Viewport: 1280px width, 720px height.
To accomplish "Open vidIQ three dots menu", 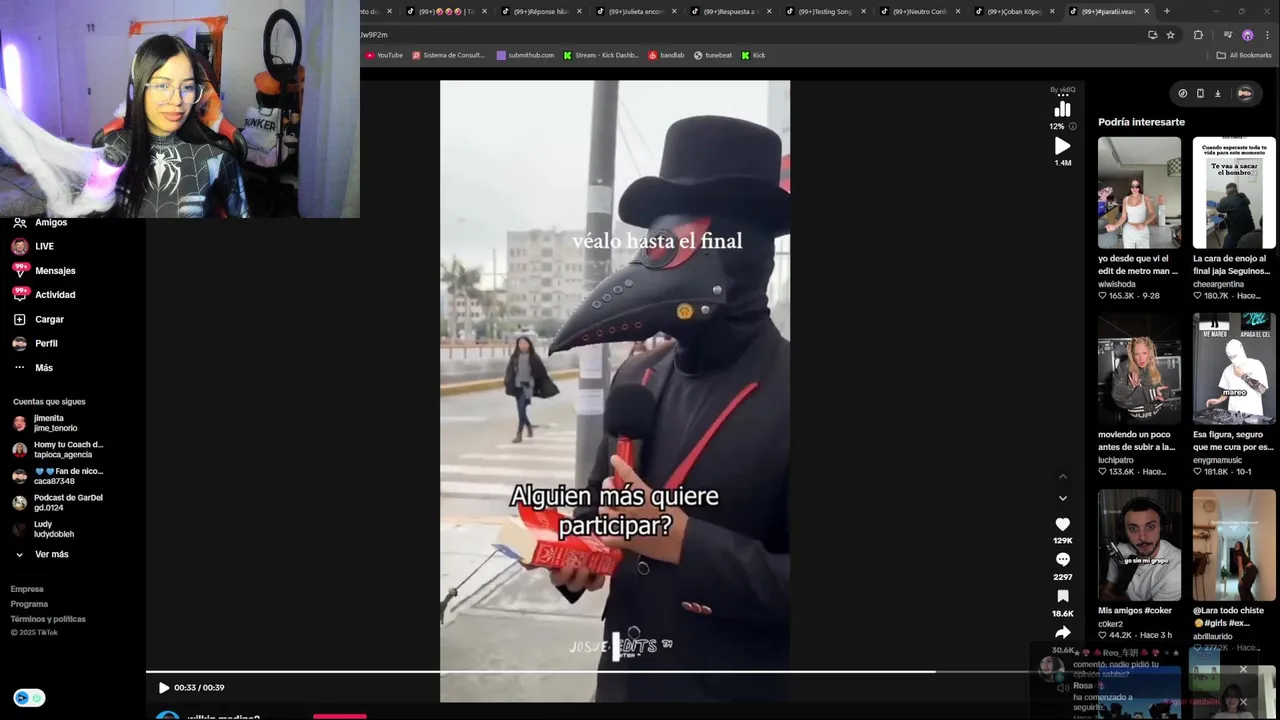I will pyautogui.click(x=1062, y=96).
